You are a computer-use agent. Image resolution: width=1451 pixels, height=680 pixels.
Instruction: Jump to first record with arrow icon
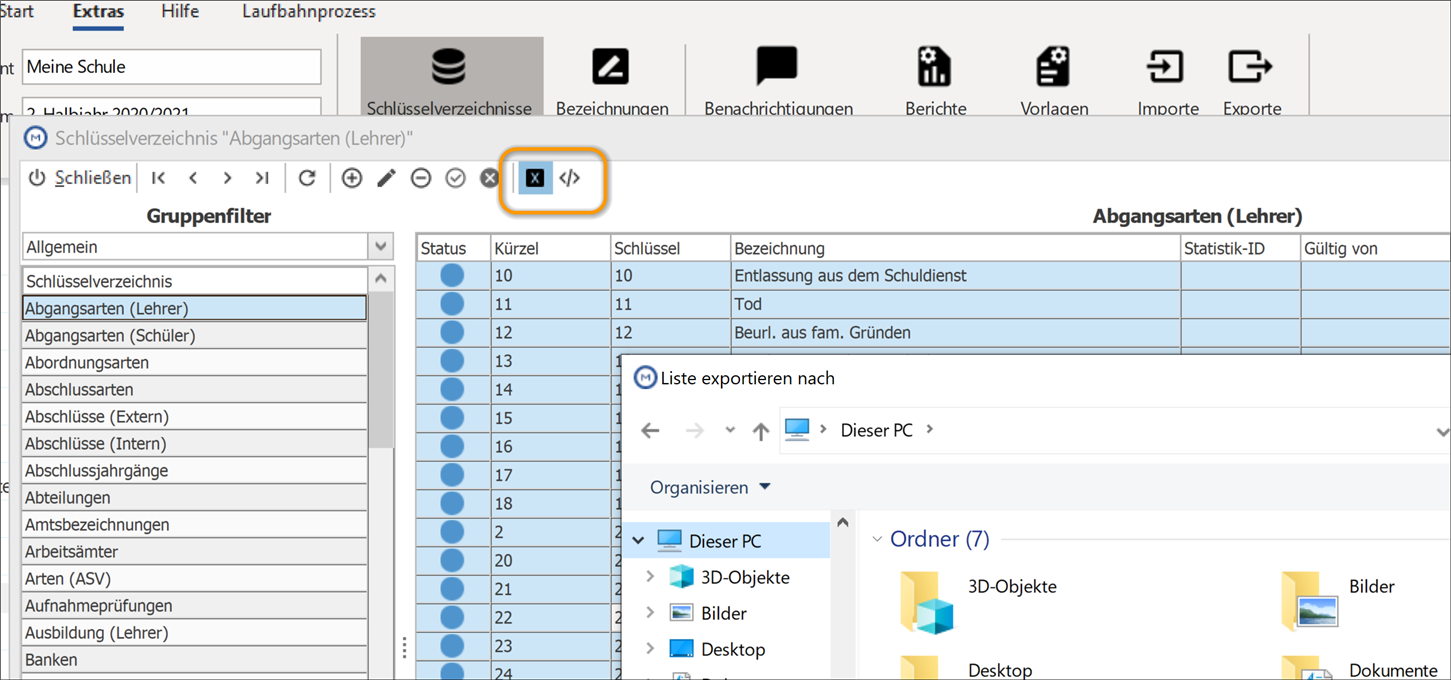point(159,178)
